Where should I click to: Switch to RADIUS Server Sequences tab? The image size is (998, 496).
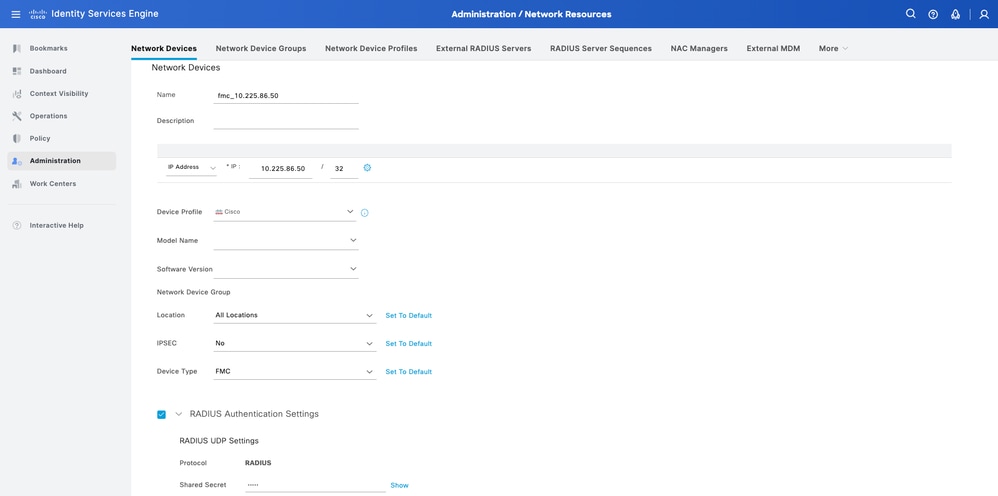click(601, 48)
